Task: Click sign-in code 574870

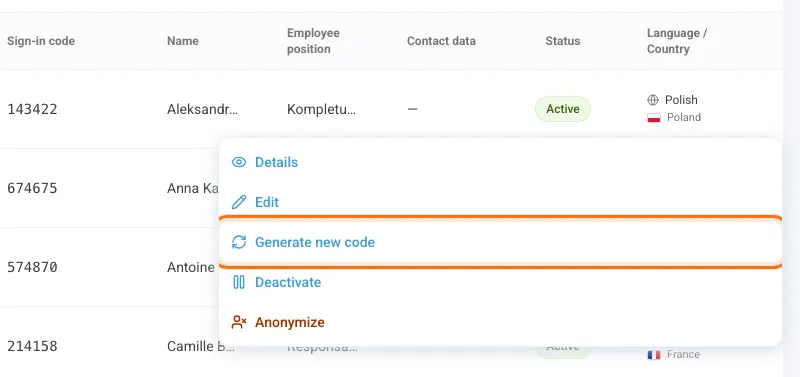Action: (x=32, y=267)
